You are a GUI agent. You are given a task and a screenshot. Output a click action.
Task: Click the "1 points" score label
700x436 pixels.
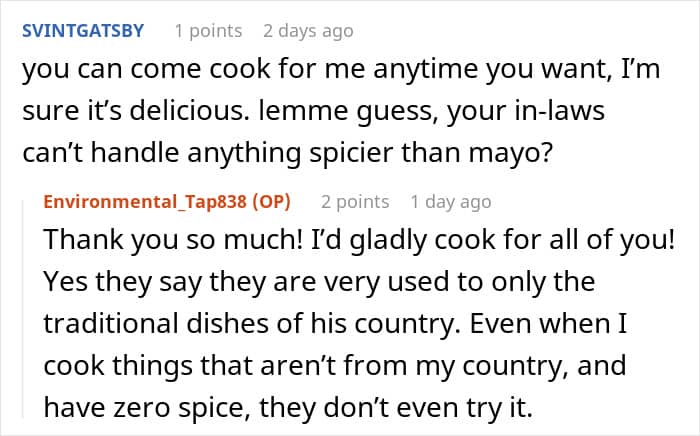208,31
